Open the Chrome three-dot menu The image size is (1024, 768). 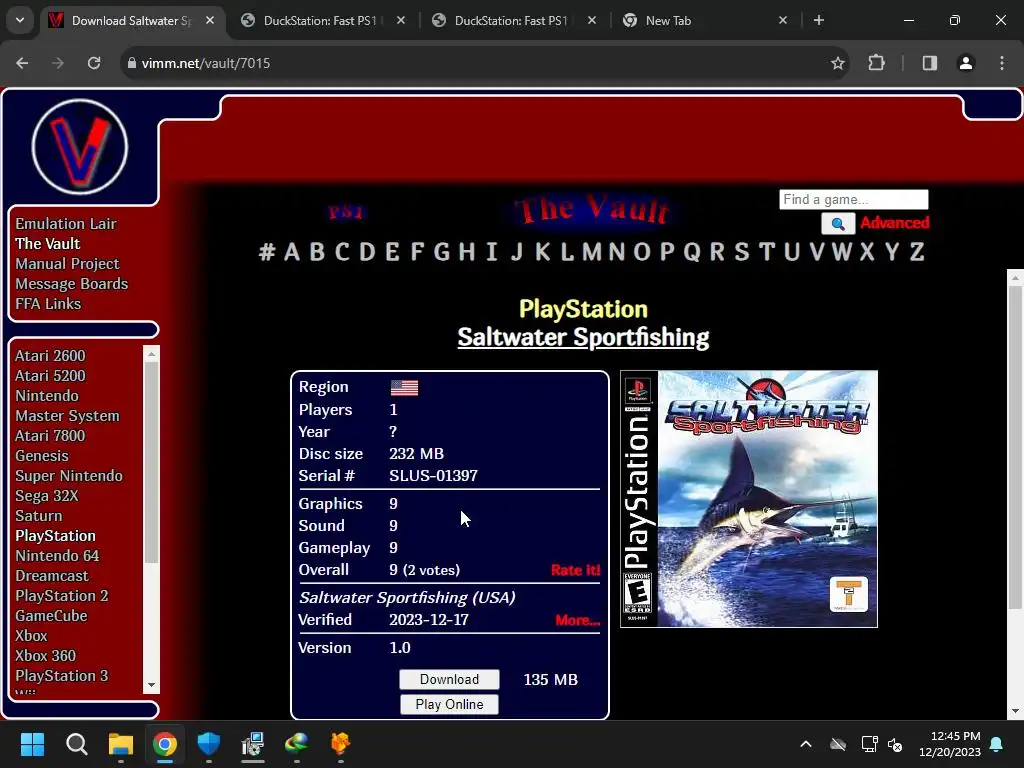1002,63
